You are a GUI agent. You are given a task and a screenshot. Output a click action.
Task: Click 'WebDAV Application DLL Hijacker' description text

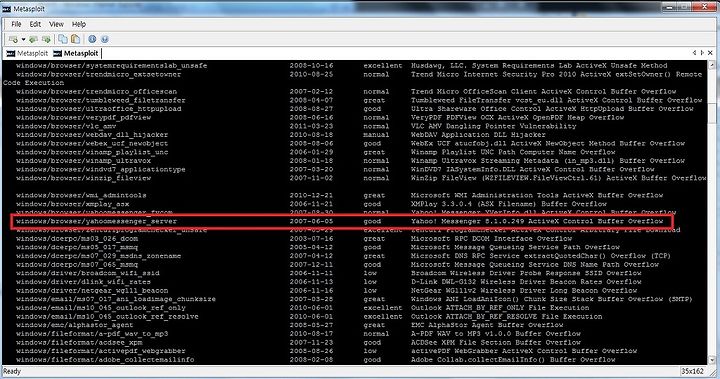pyautogui.click(x=478, y=135)
